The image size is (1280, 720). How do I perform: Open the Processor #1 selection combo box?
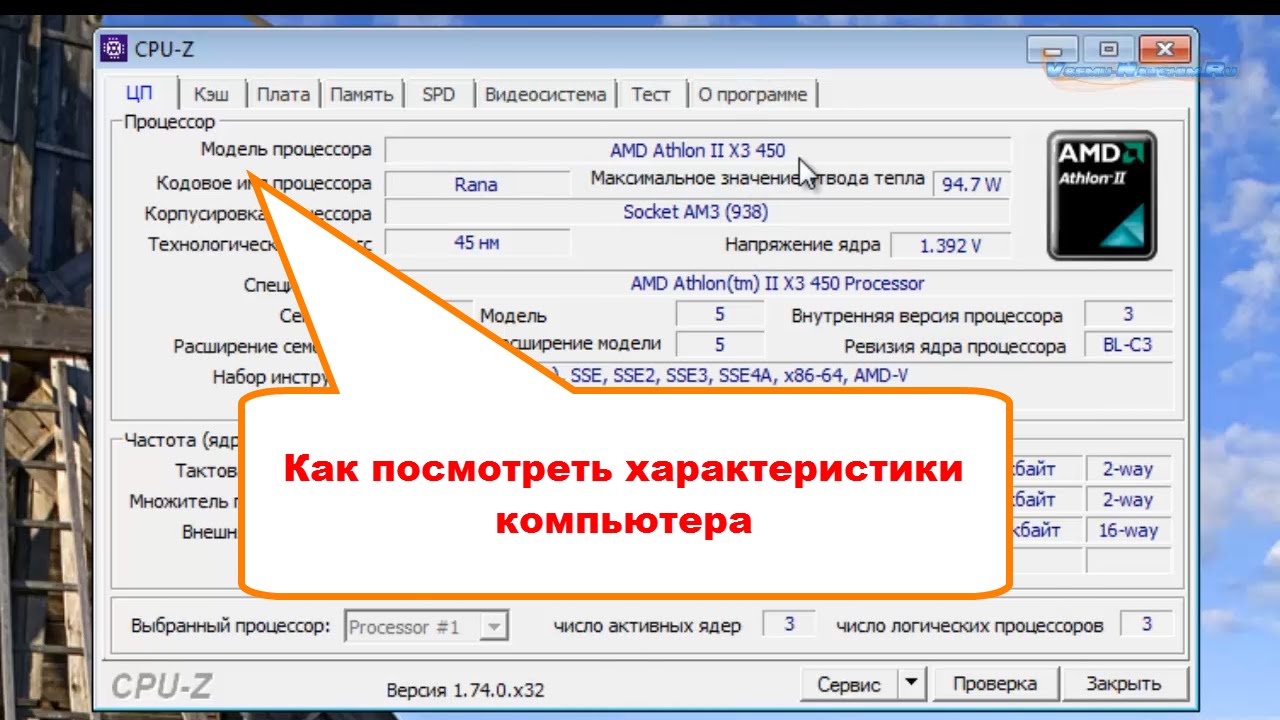tap(426, 627)
